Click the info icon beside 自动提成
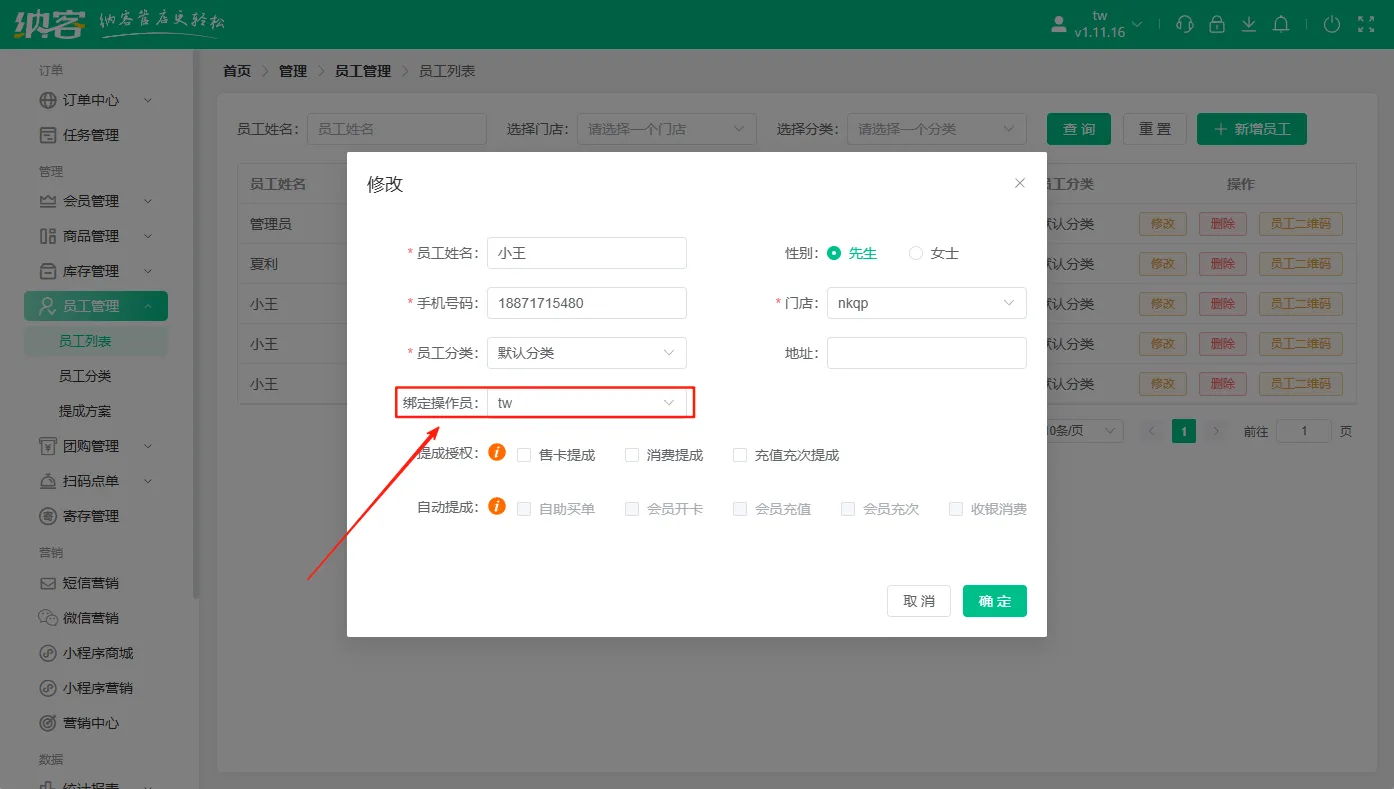This screenshot has height=789, width=1394. click(x=497, y=507)
